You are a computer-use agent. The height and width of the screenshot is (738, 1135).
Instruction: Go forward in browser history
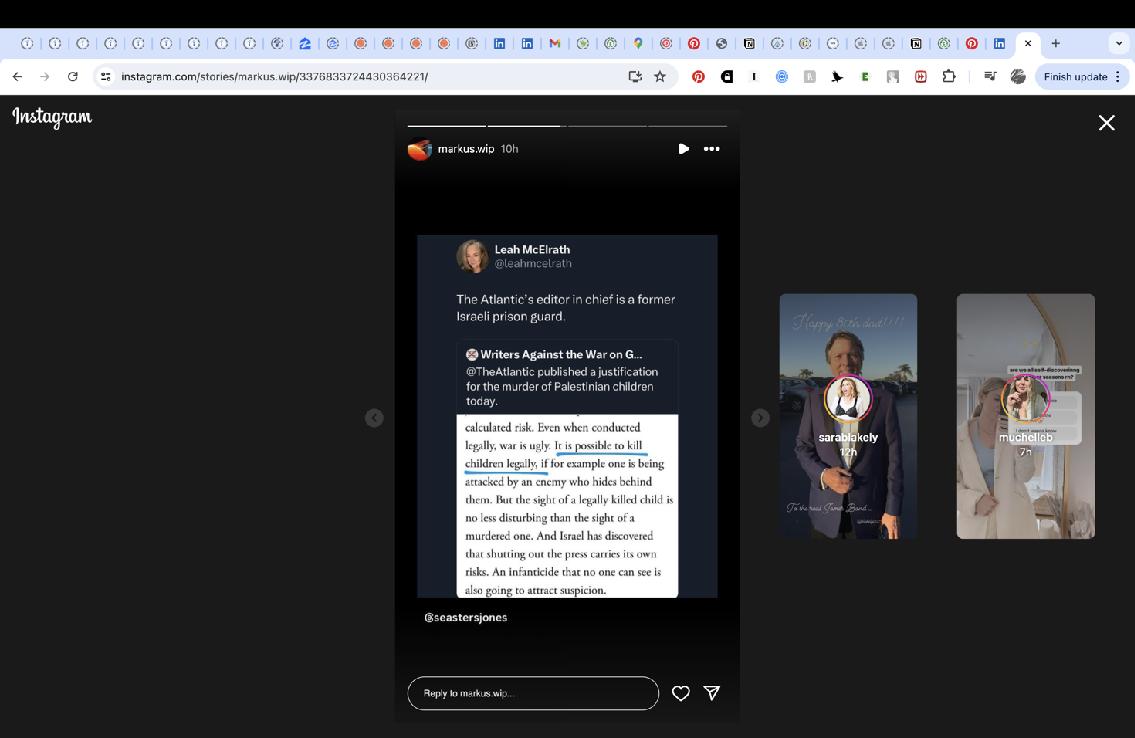click(x=45, y=77)
